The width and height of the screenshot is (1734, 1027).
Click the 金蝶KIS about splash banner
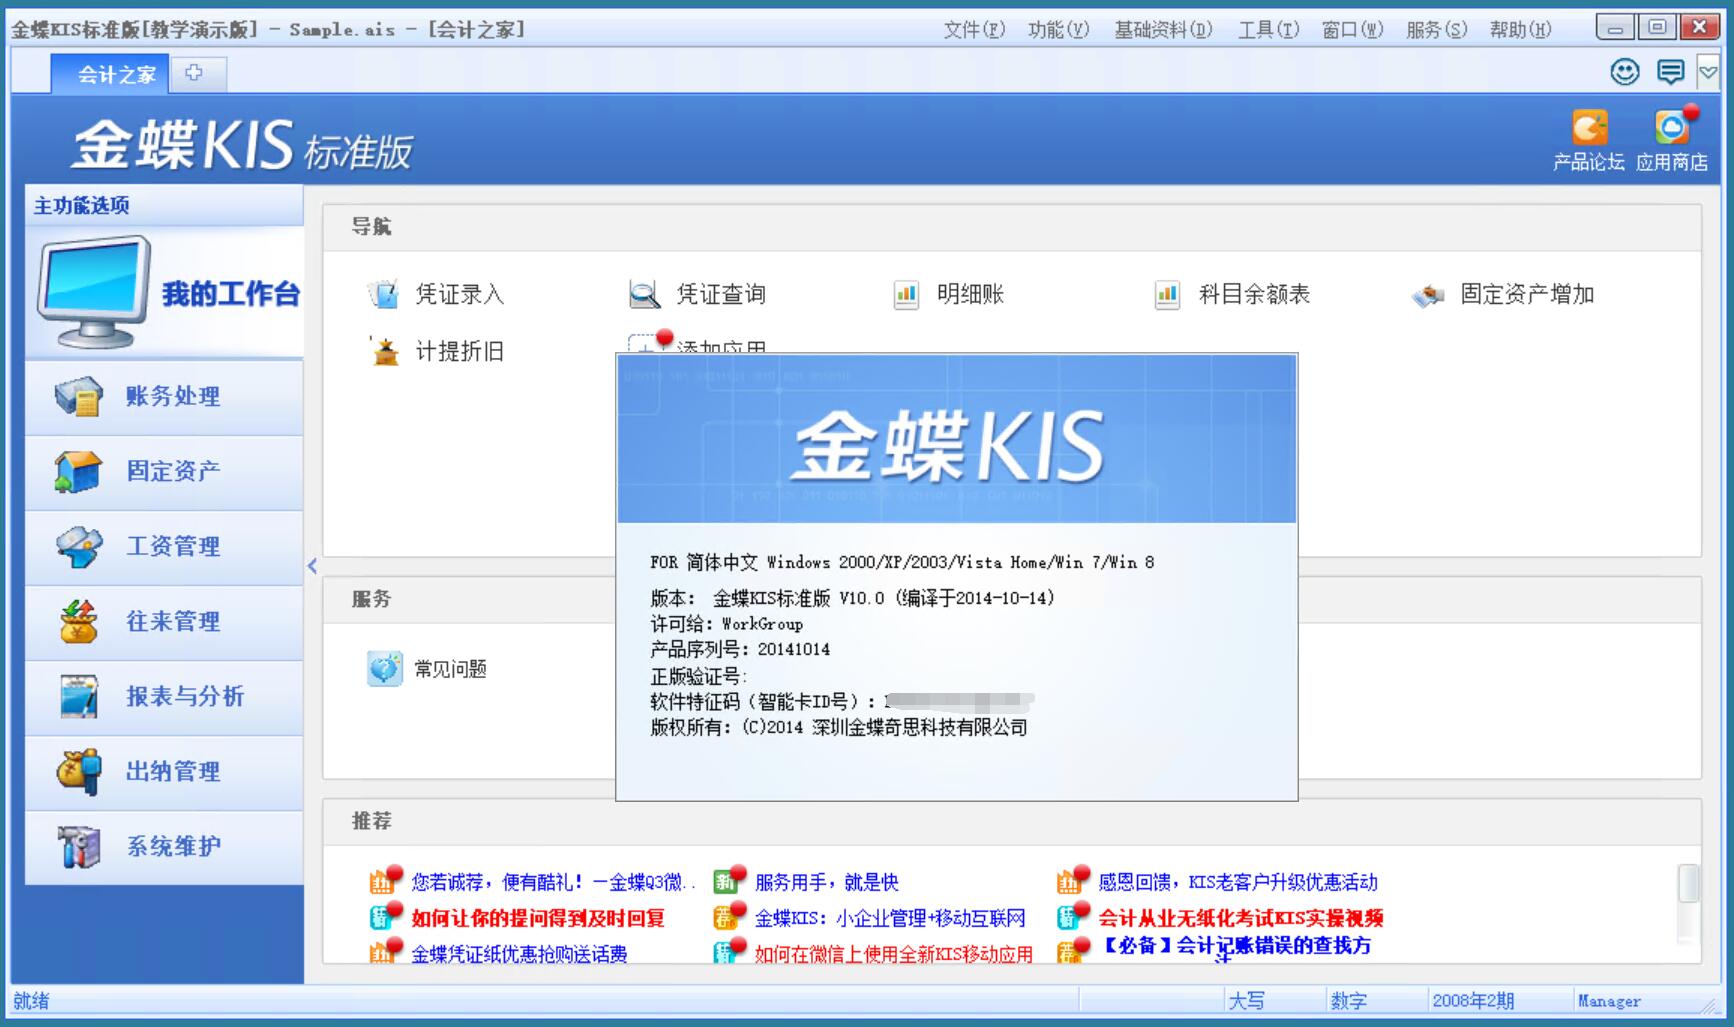coord(957,439)
